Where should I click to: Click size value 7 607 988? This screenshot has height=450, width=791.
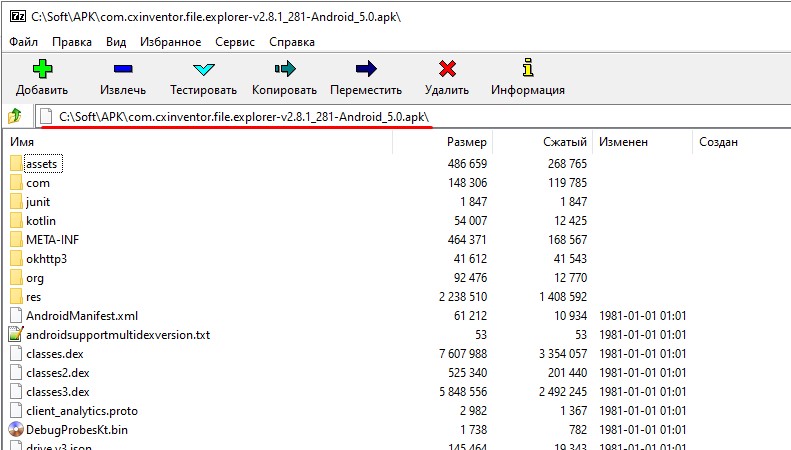coord(463,354)
